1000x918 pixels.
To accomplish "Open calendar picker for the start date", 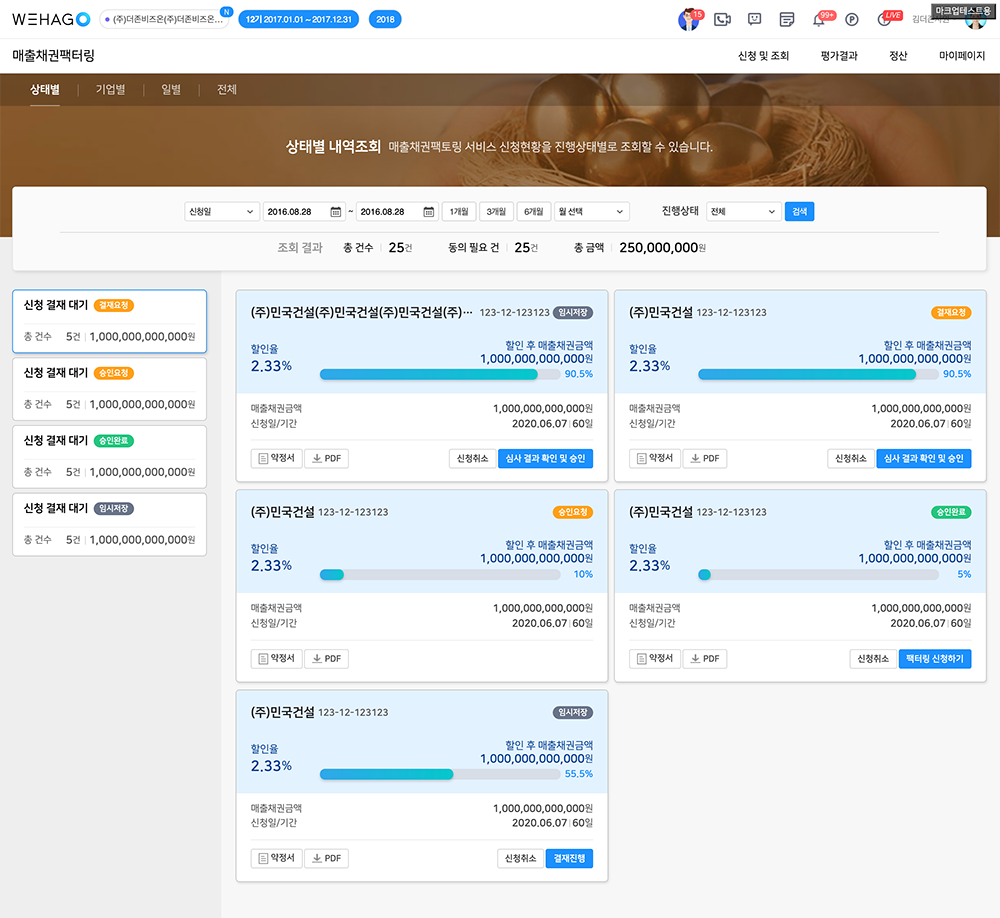I will (x=336, y=212).
